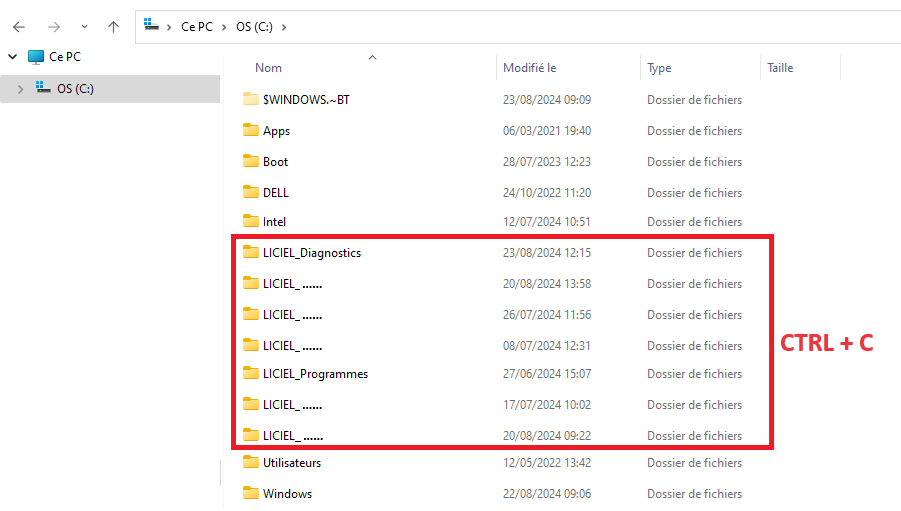Image resolution: width=901 pixels, height=511 pixels.
Task: Click the date '22/08/2024 09:06'
Action: coord(547,494)
